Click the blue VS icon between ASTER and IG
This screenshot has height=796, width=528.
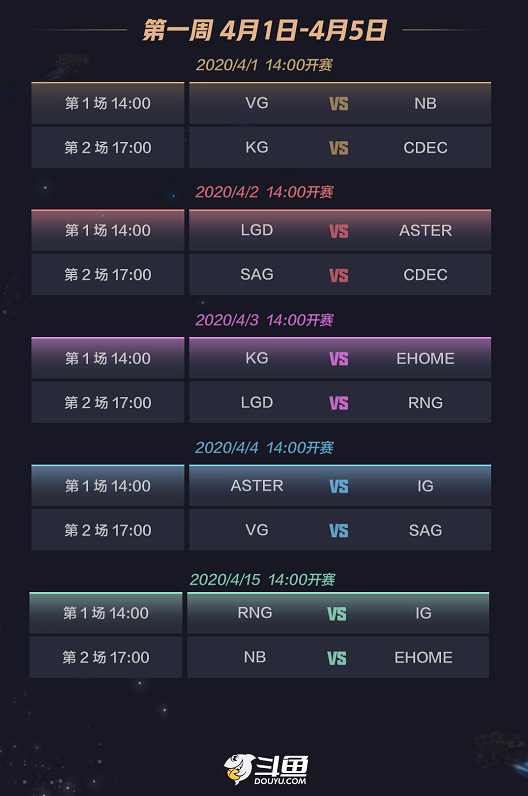pyautogui.click(x=339, y=486)
